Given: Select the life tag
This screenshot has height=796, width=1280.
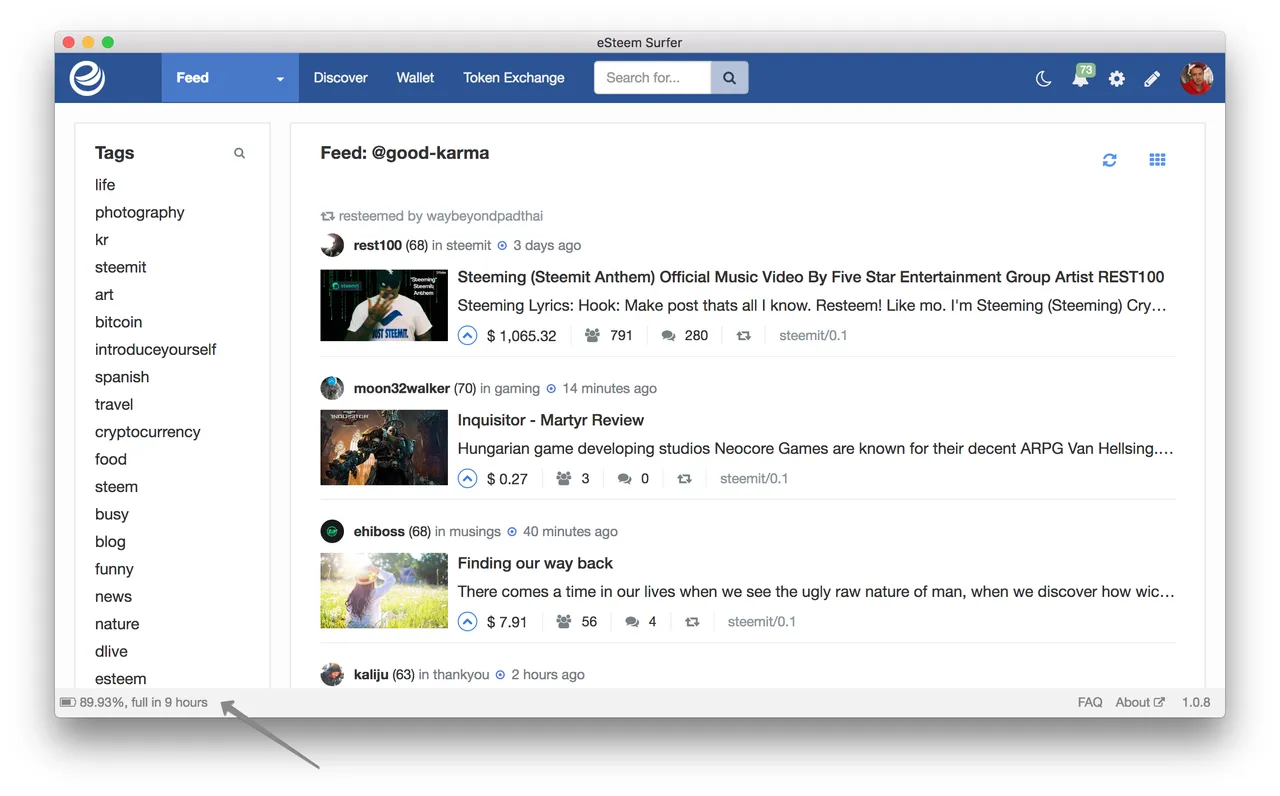Looking at the screenshot, I should 105,185.
